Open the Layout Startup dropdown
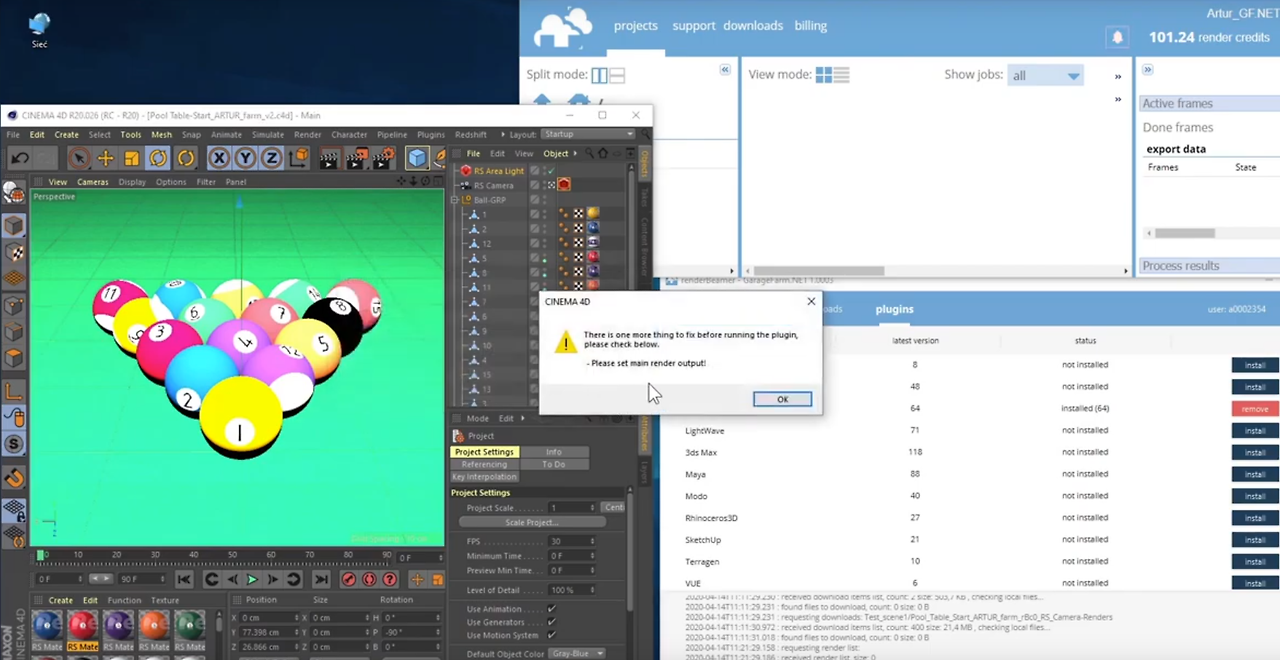 (x=589, y=134)
